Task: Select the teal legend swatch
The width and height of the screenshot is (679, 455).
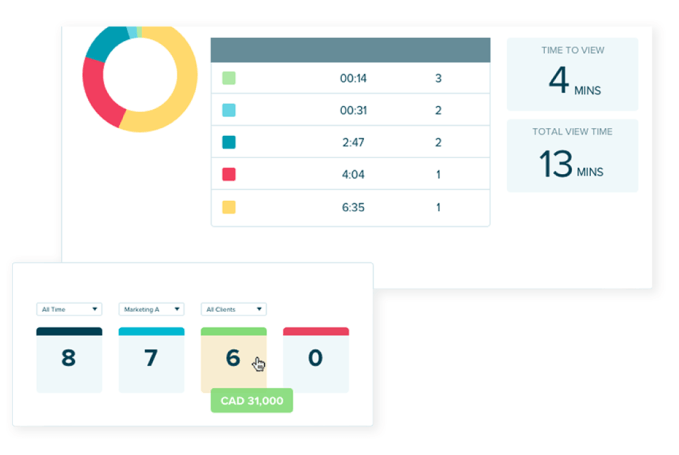Action: (x=228, y=143)
